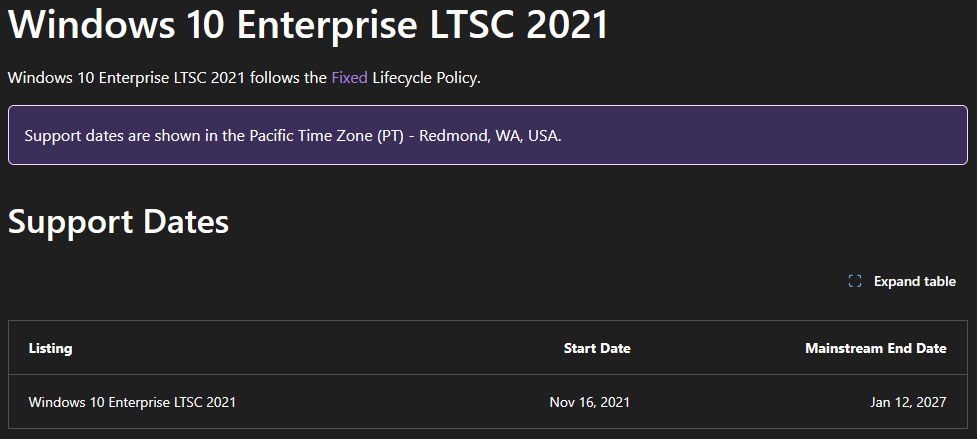Screen dimensions: 977x439
Task: Click the 'Lifecycle Policy' text after Fixed link
Action: 425,78
